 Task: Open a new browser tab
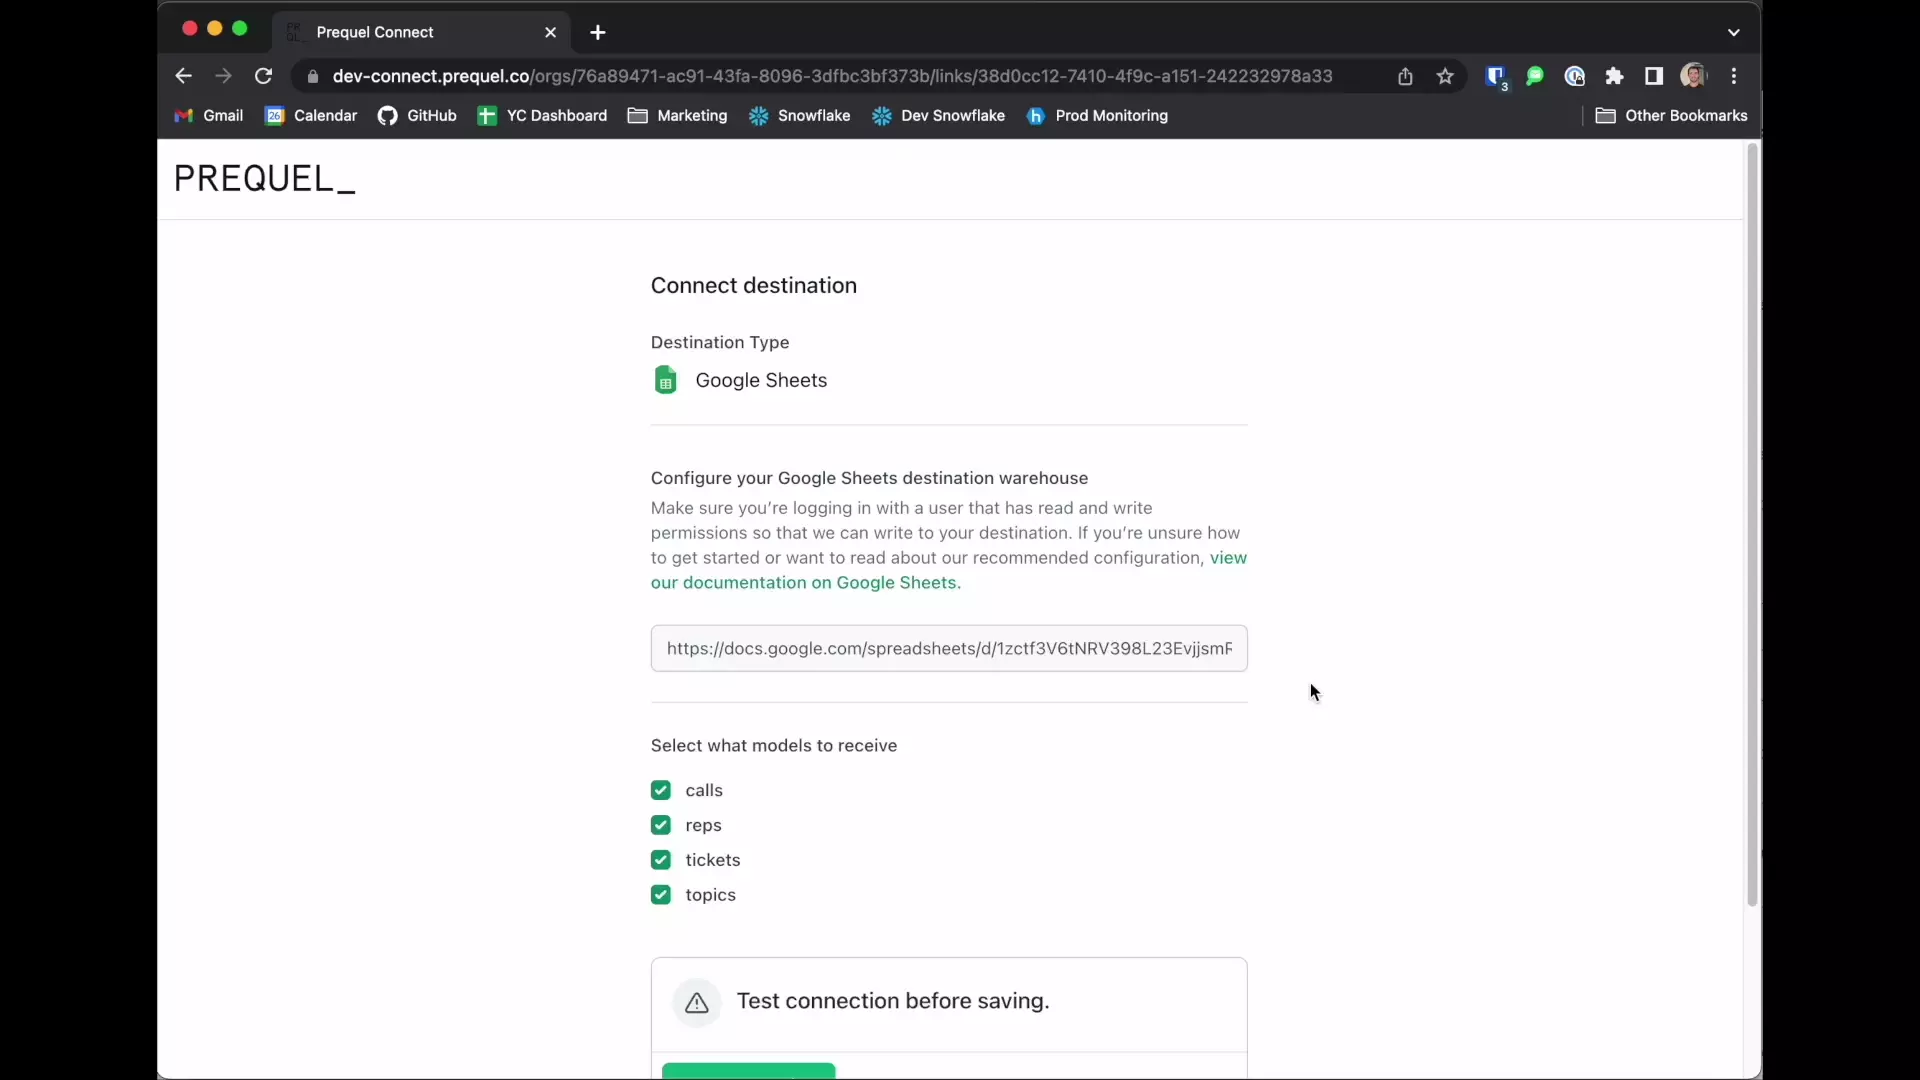(598, 32)
